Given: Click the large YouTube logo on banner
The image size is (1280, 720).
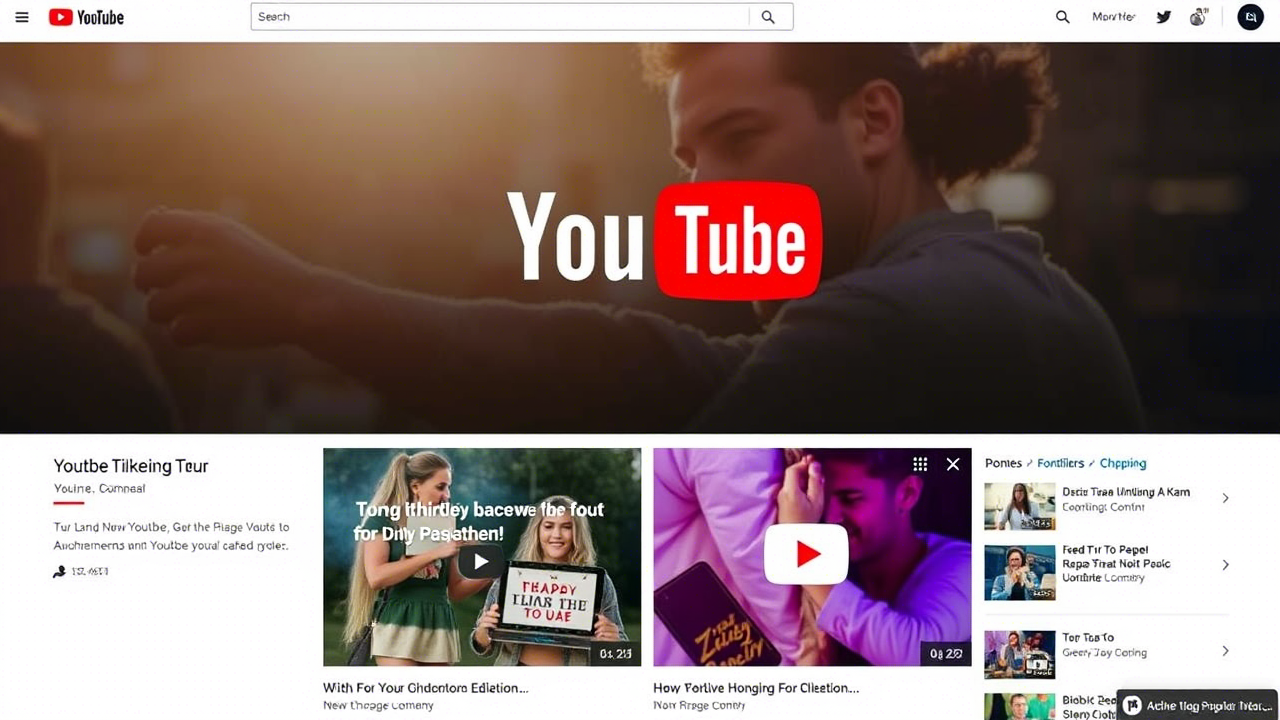Looking at the screenshot, I should coord(664,240).
